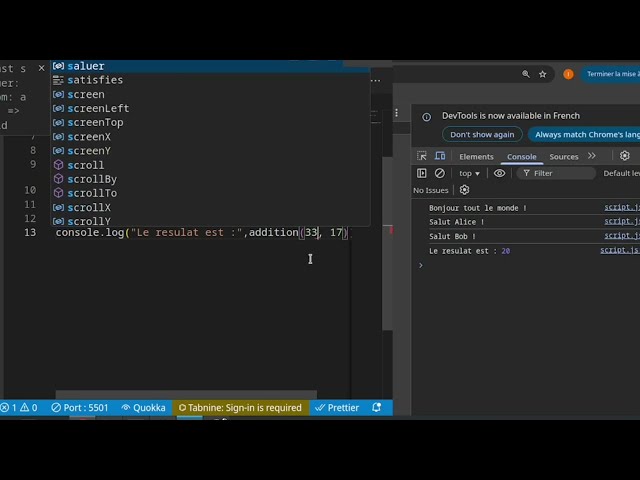640x480 pixels.
Task: Toggle device toolbar icon in DevTools
Action: click(440, 156)
